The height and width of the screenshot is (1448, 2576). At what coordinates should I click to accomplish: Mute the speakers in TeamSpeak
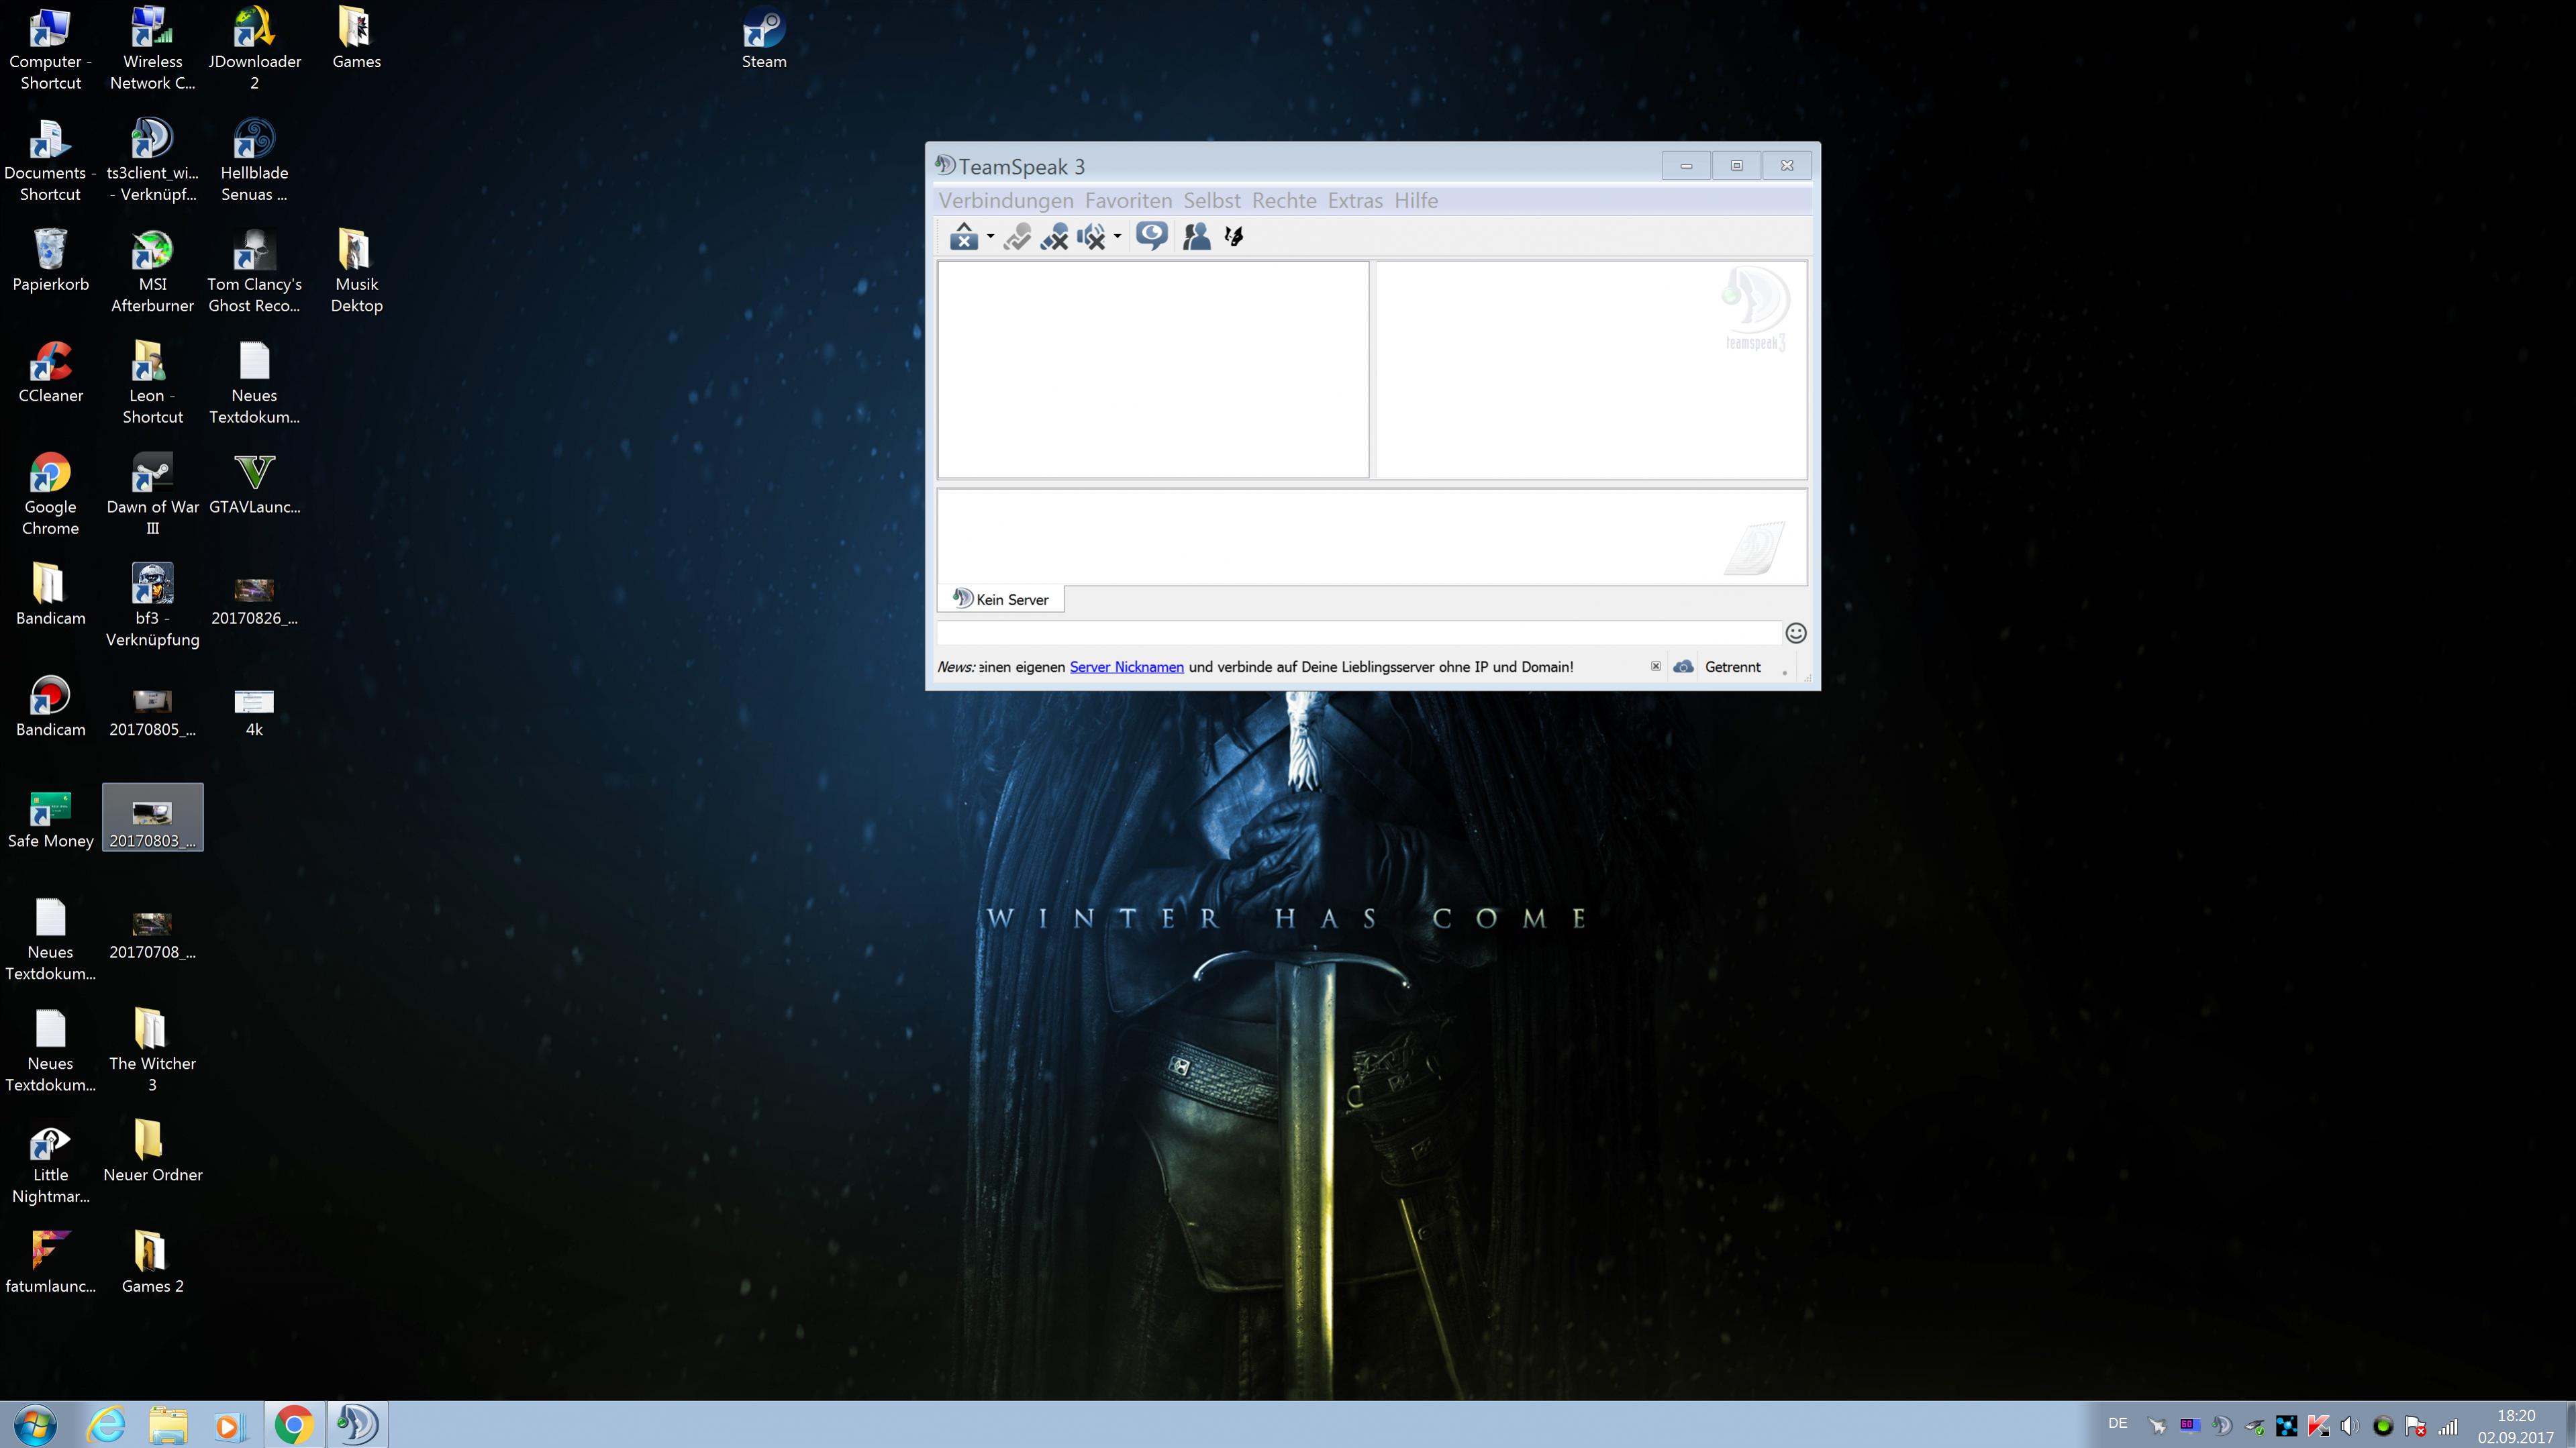pyautogui.click(x=1091, y=237)
